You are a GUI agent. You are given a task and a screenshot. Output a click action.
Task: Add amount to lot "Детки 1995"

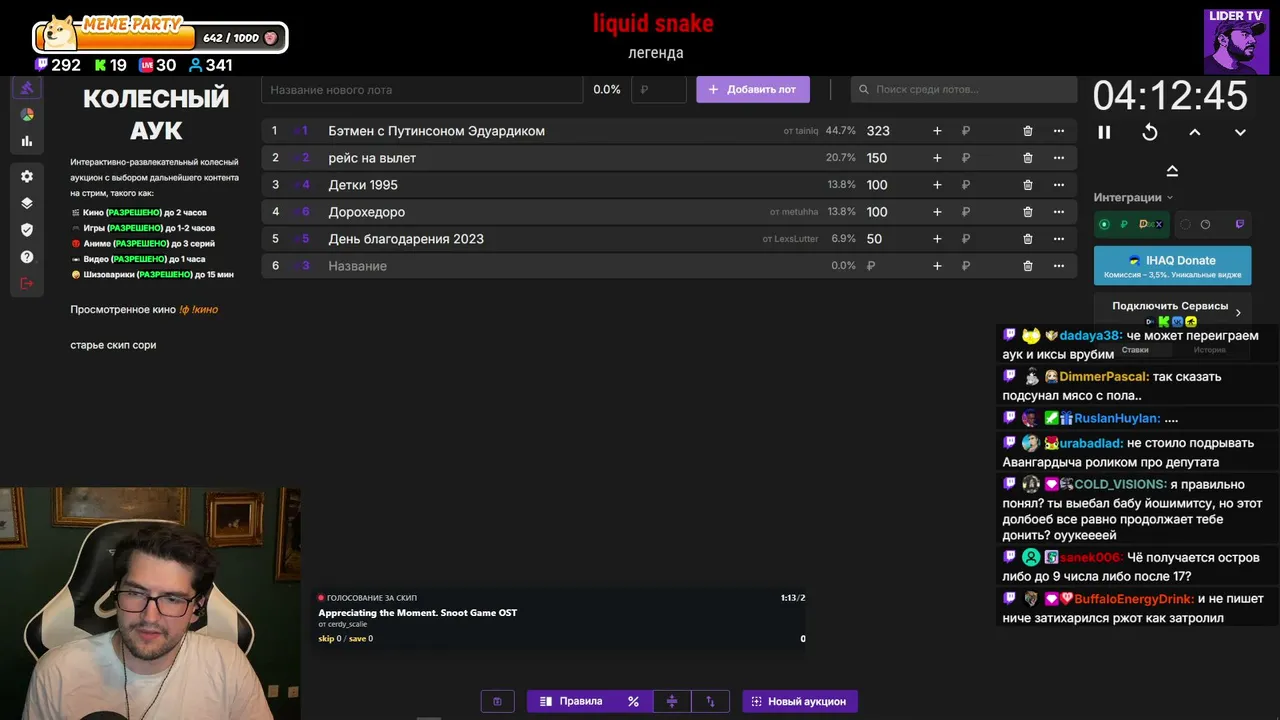937,185
